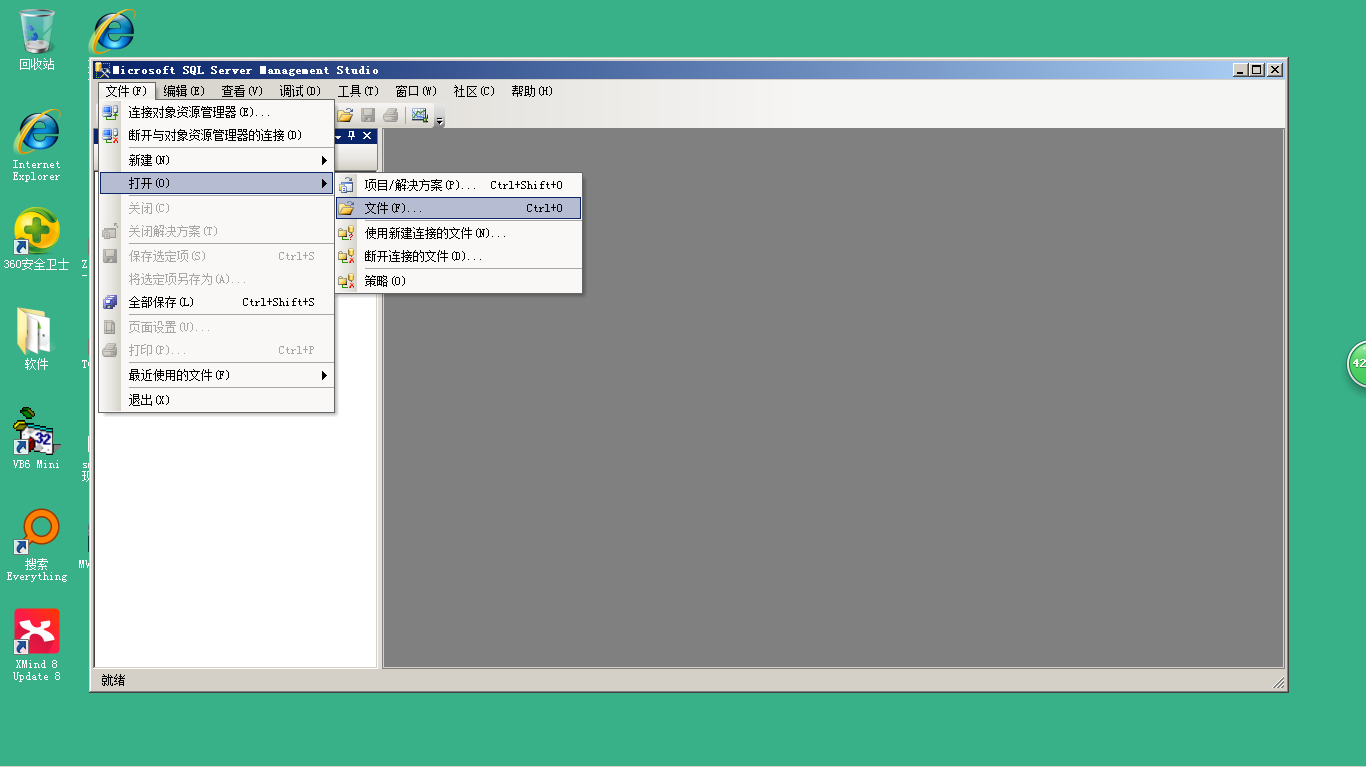The image size is (1366, 768).
Task: Click the 文件(F) menu bar item
Action: (127, 91)
